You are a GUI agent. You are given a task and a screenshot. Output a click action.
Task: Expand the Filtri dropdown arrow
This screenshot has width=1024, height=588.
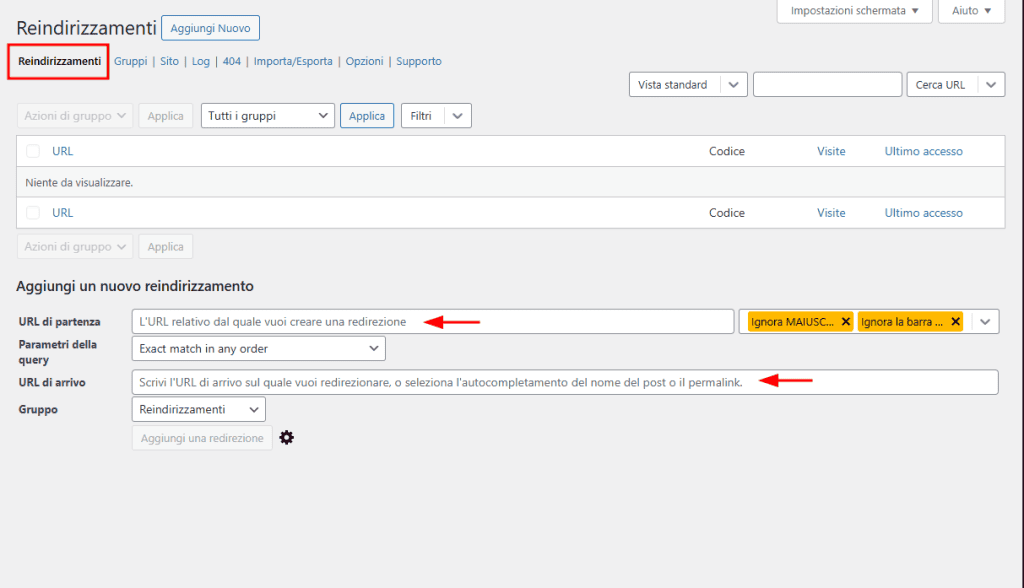click(x=458, y=116)
